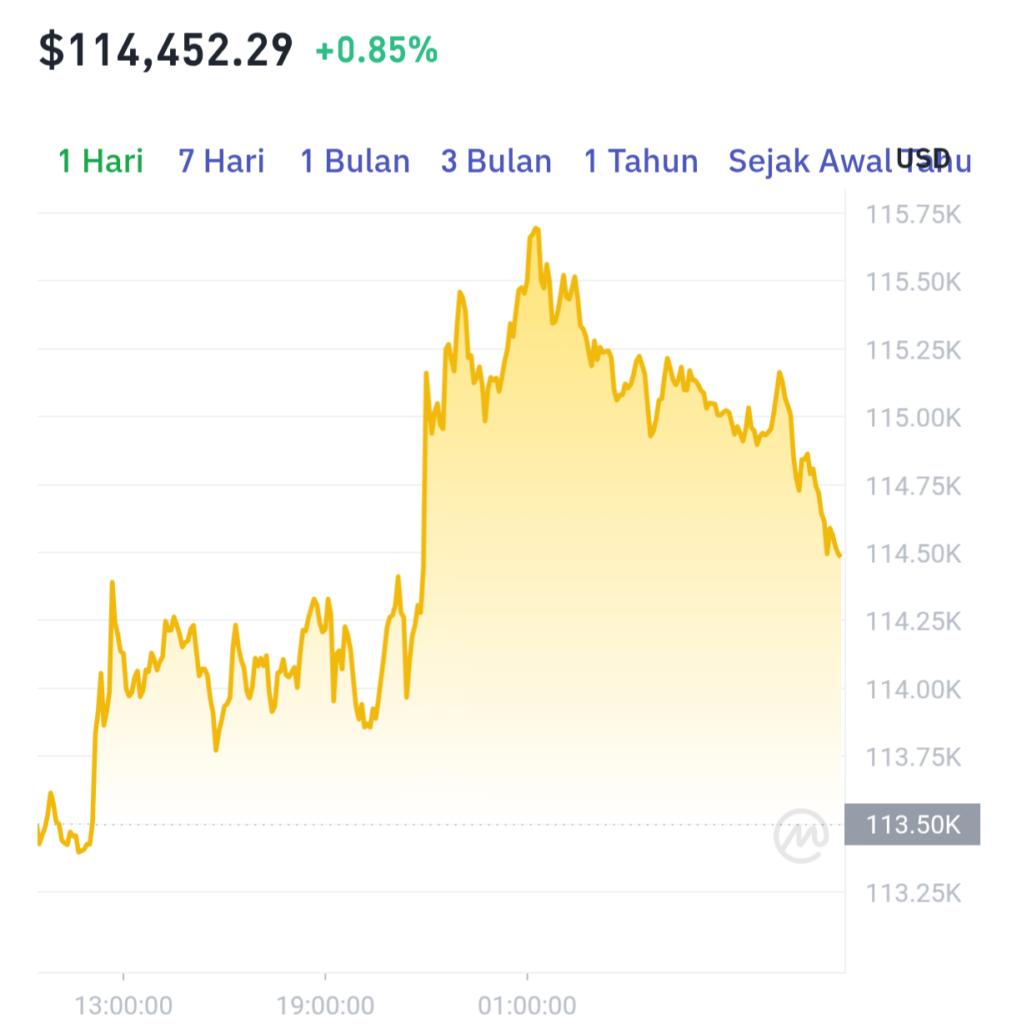1017x1024 pixels.
Task: Open the 1 Bulan chart range
Action: pyautogui.click(x=355, y=161)
